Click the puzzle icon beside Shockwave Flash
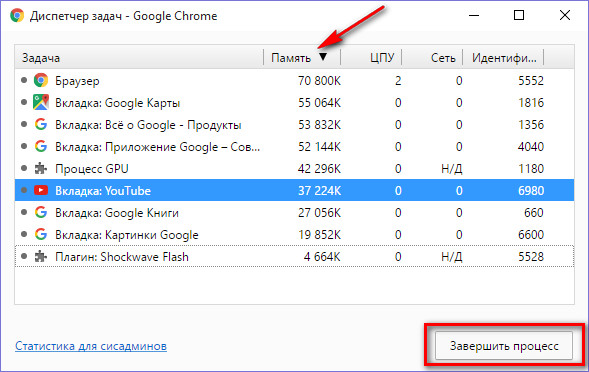 (41, 257)
